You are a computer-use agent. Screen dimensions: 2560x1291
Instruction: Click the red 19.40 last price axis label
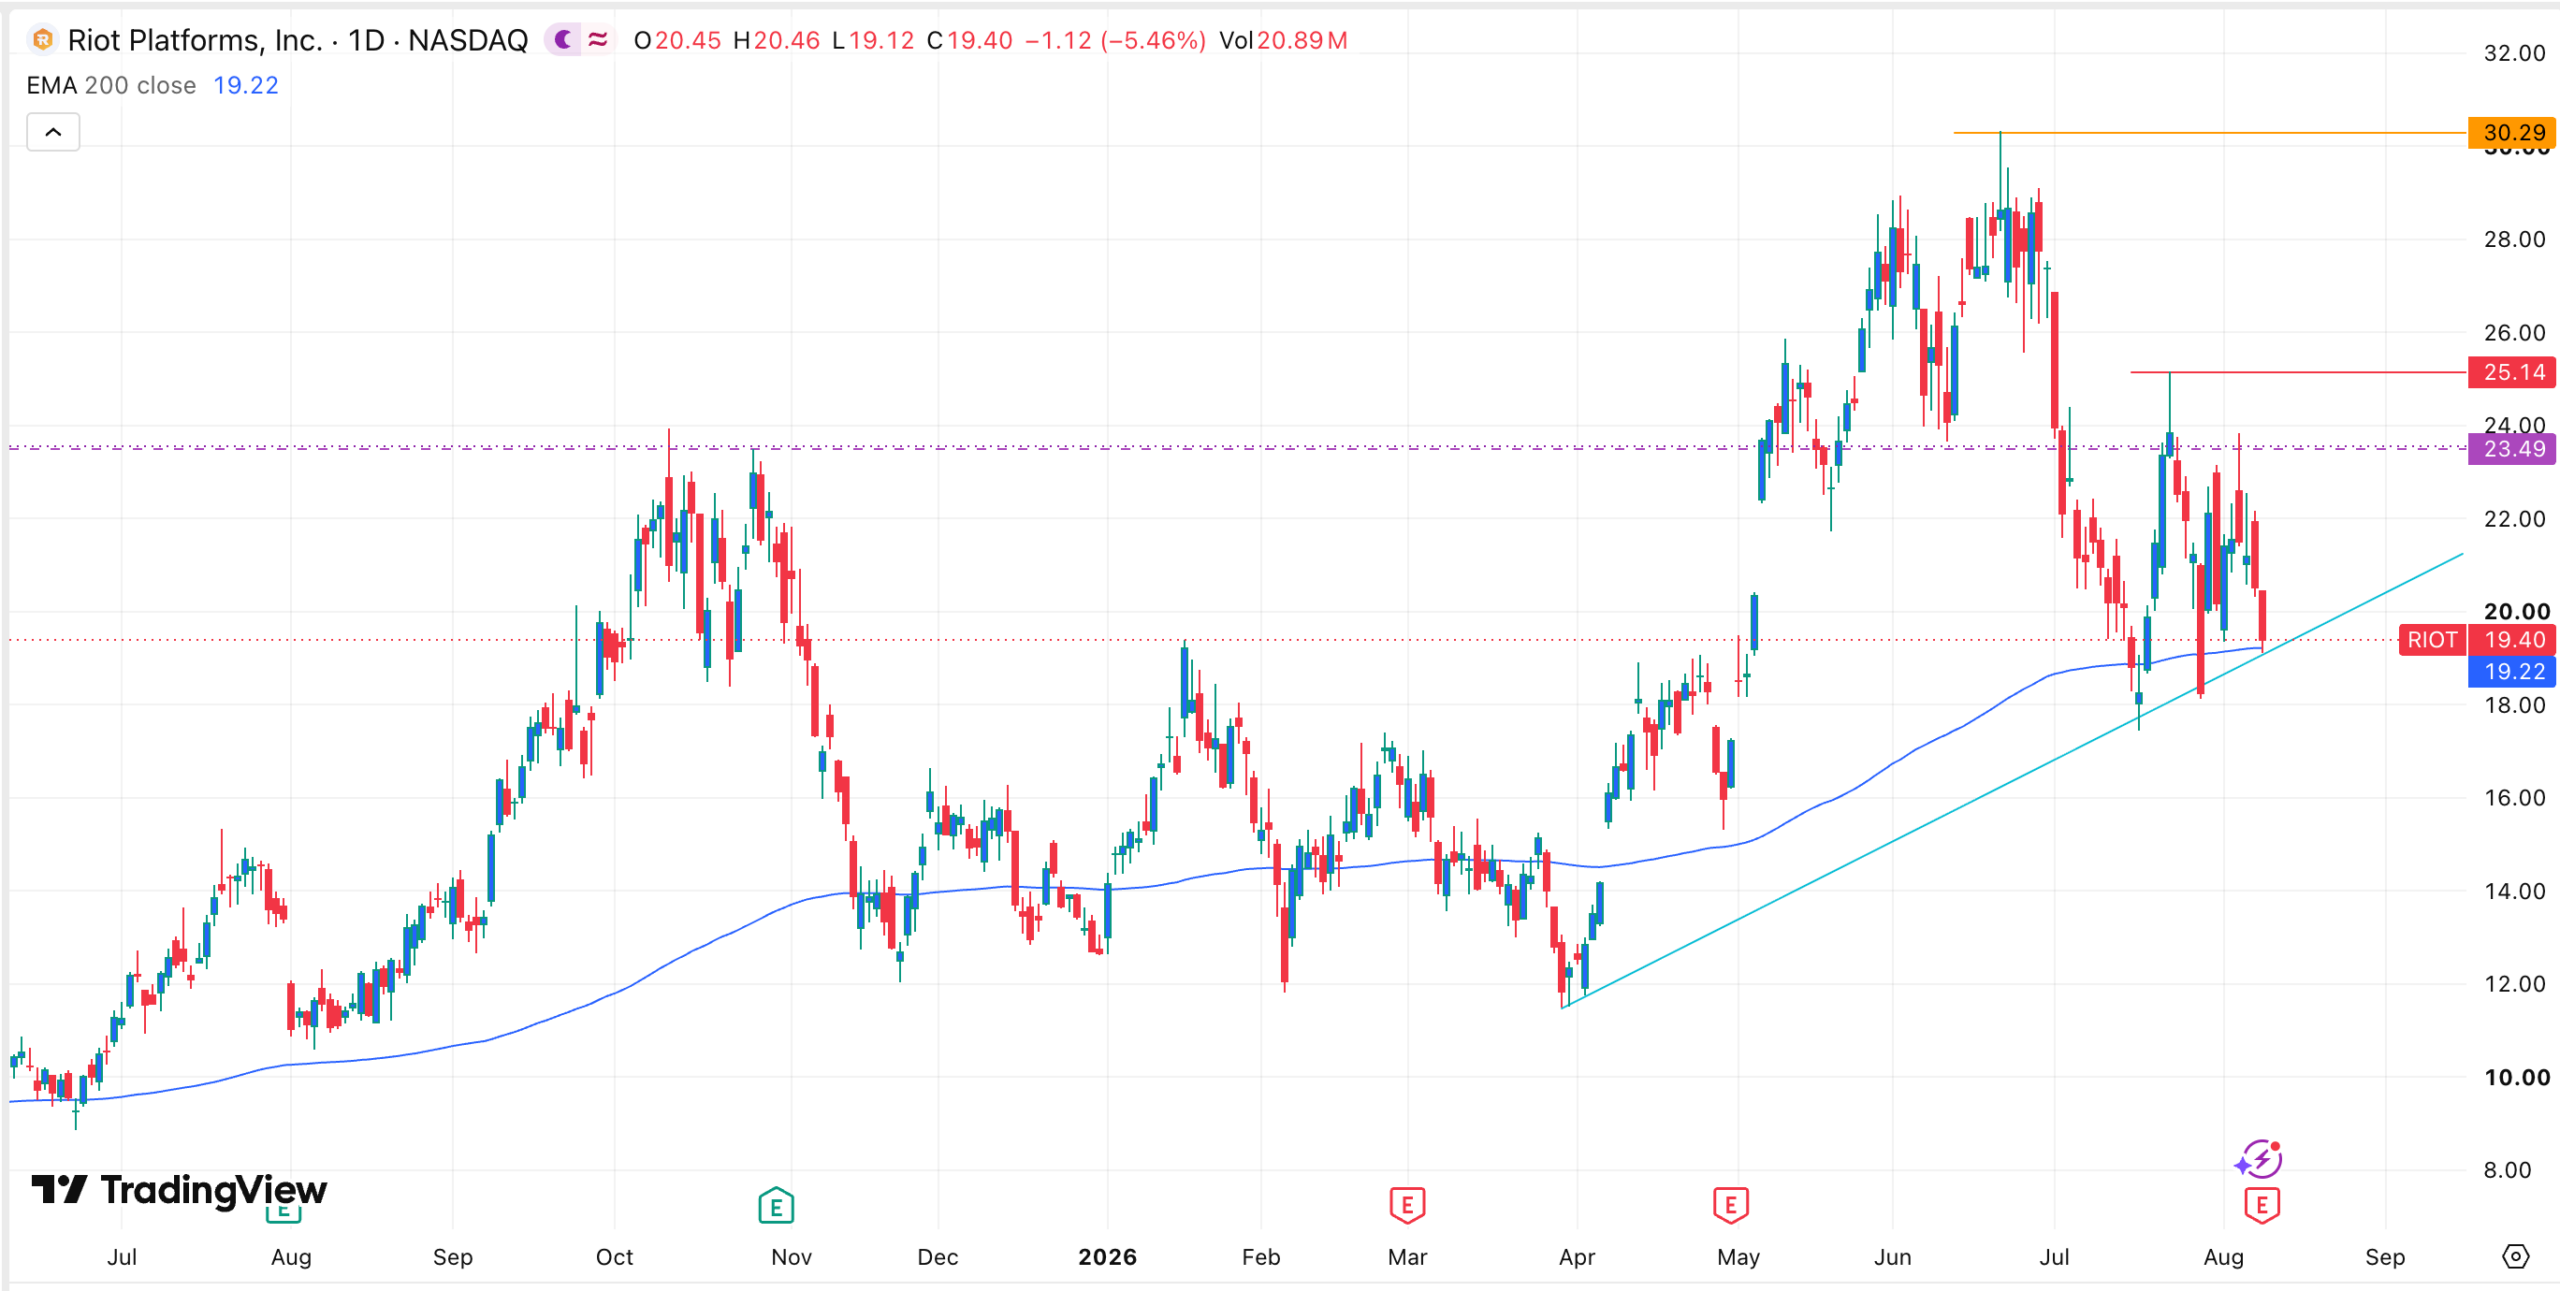(x=2512, y=640)
